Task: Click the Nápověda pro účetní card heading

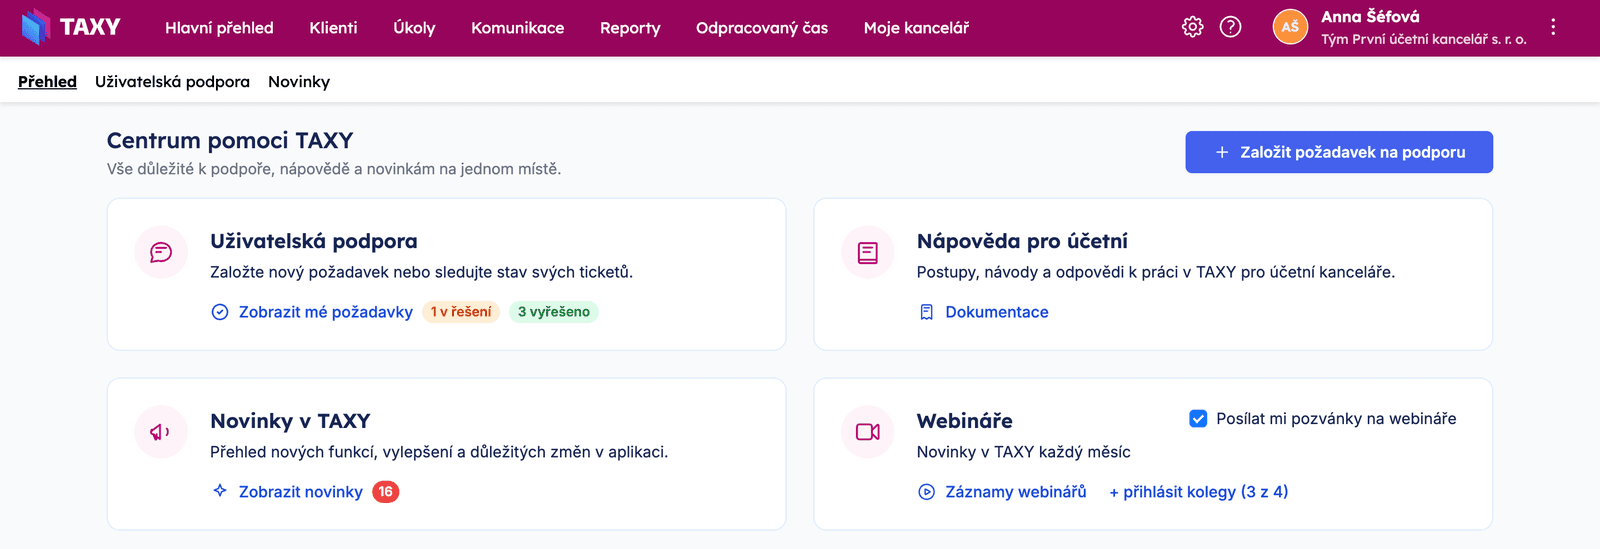Action: click(1022, 241)
